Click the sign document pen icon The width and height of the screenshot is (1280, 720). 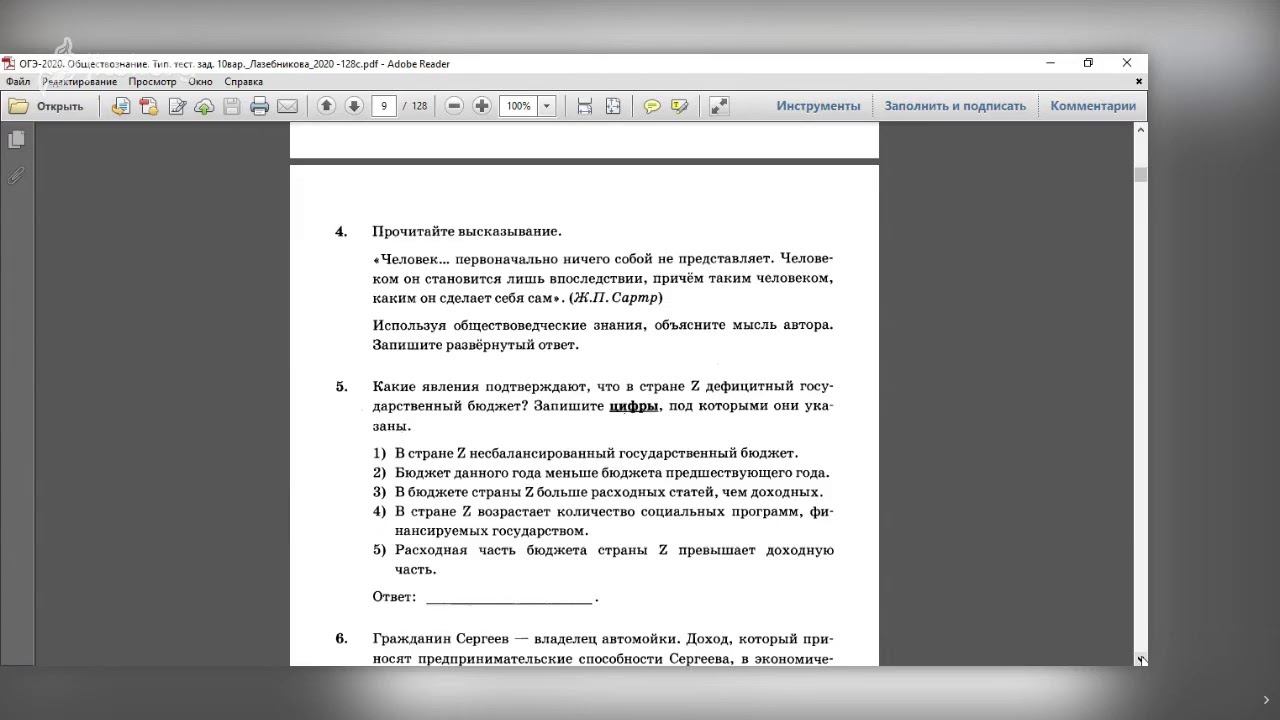coord(177,106)
